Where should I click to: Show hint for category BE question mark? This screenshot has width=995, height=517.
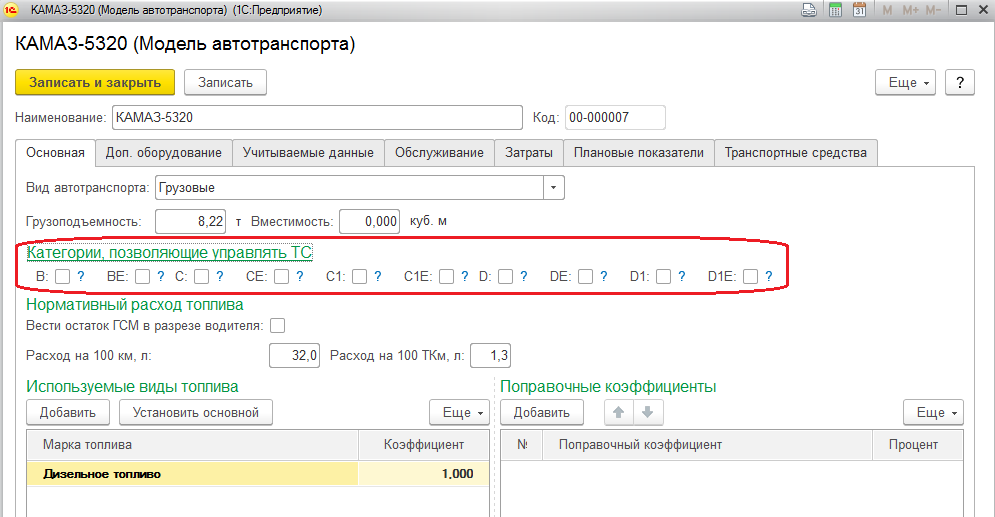click(161, 277)
